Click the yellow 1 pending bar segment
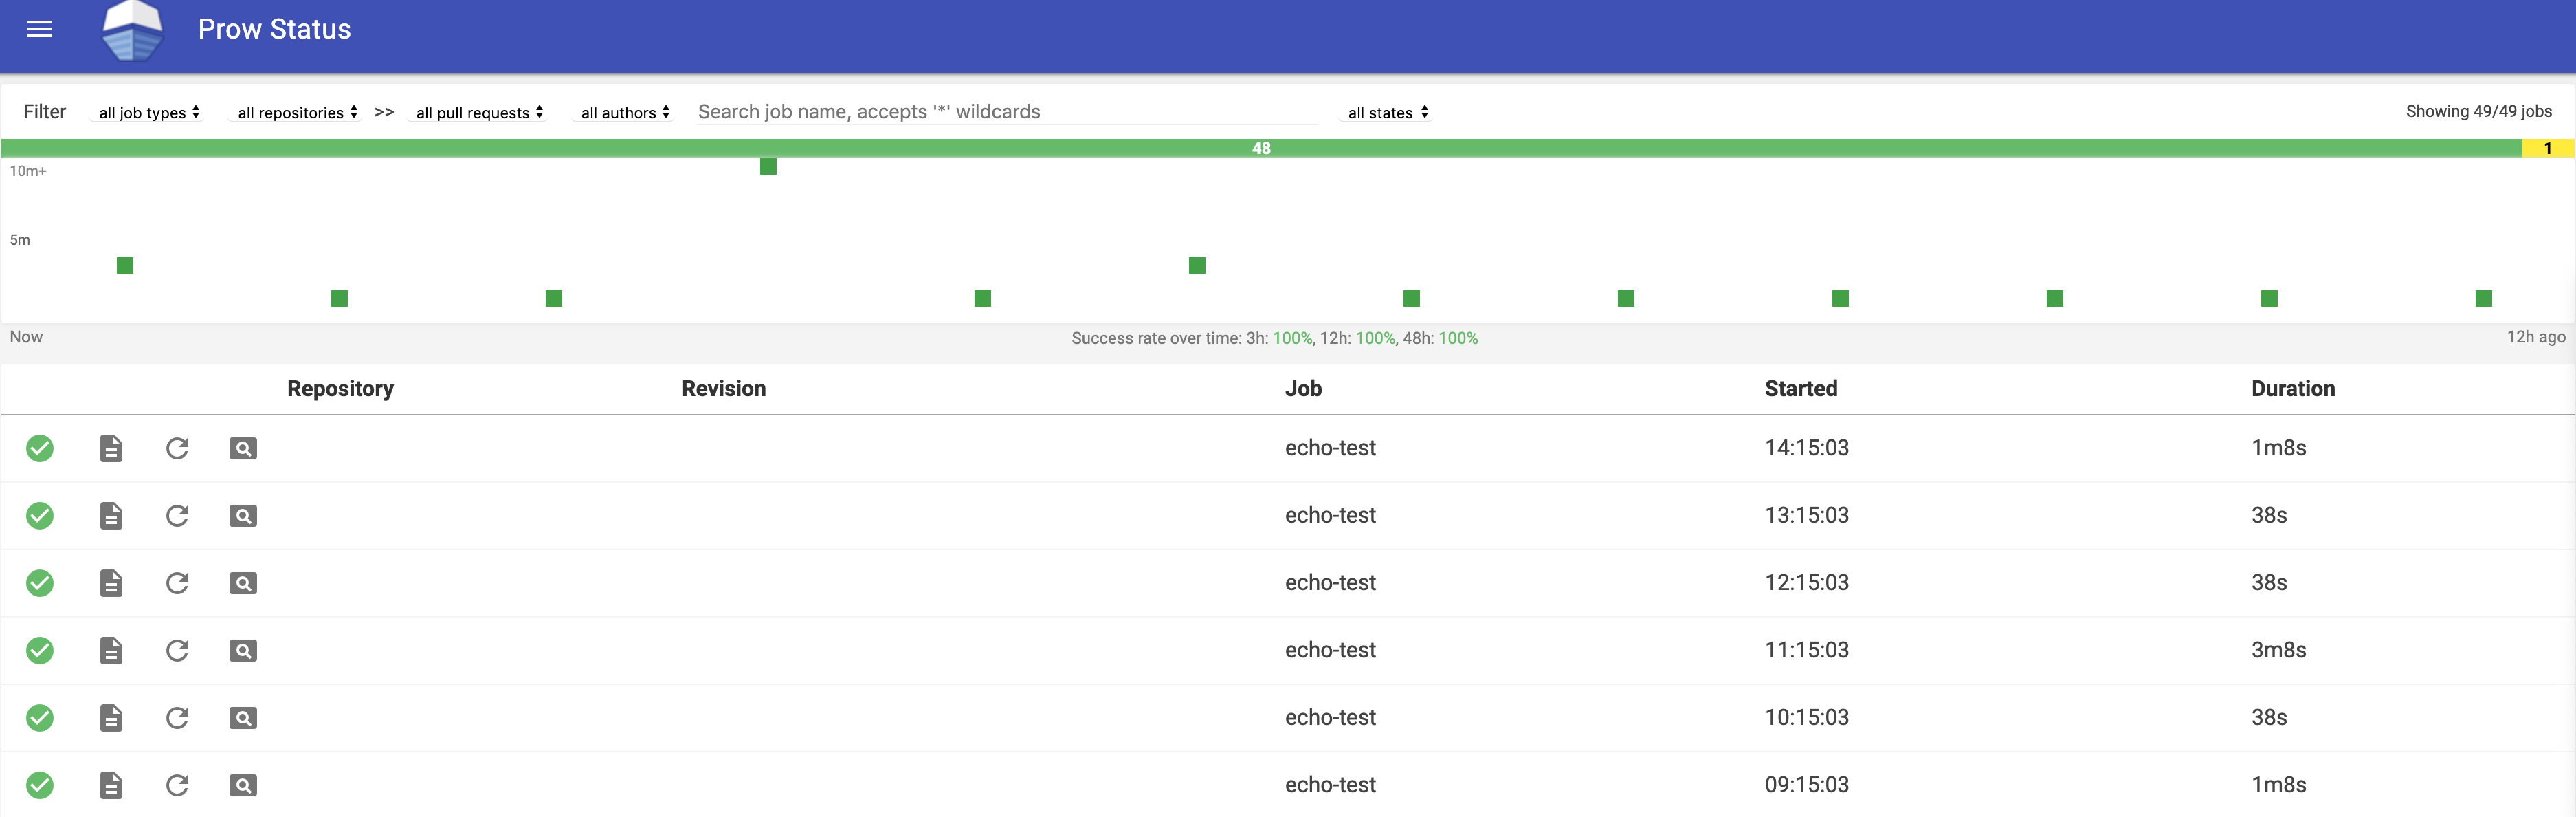This screenshot has width=2576, height=817. click(x=2547, y=148)
